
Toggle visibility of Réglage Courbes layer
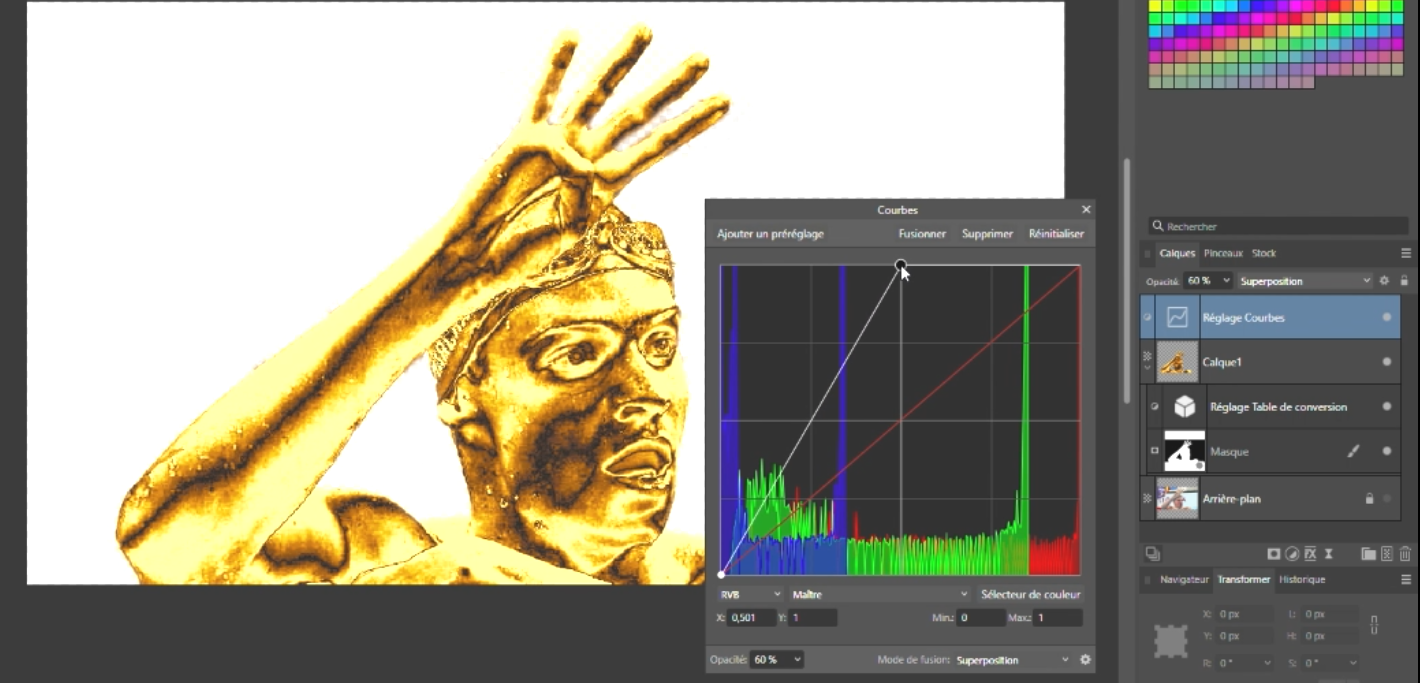click(x=1386, y=317)
